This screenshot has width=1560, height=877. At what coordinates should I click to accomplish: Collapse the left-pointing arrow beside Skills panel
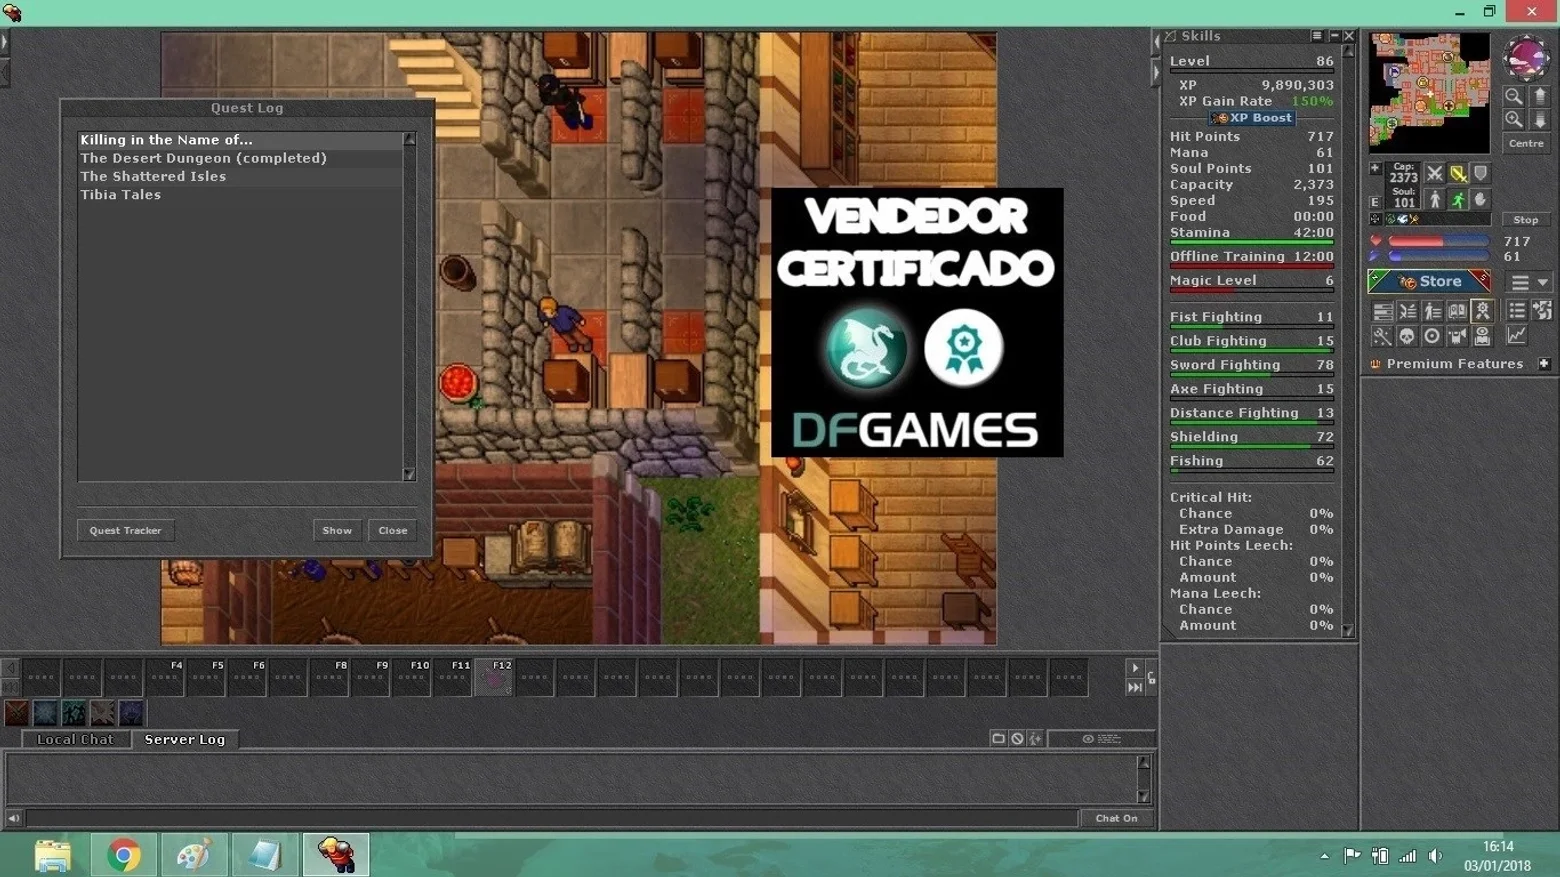coord(1157,43)
